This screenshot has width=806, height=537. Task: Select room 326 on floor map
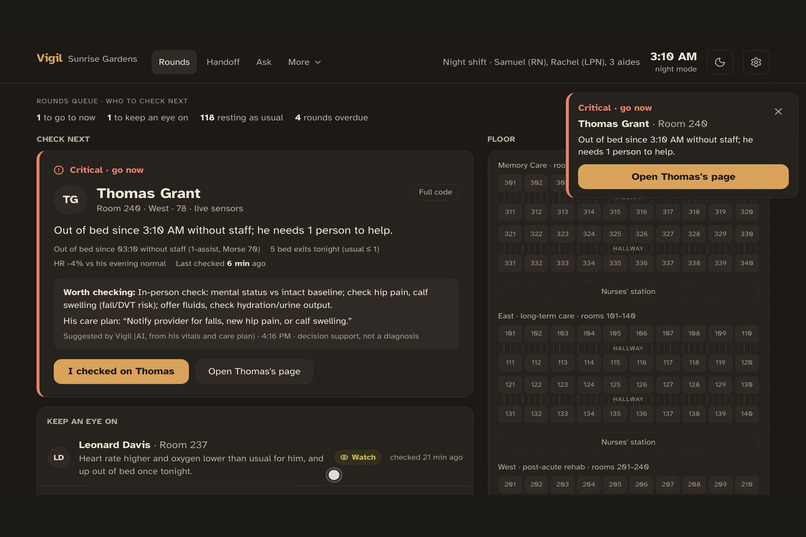pos(642,234)
